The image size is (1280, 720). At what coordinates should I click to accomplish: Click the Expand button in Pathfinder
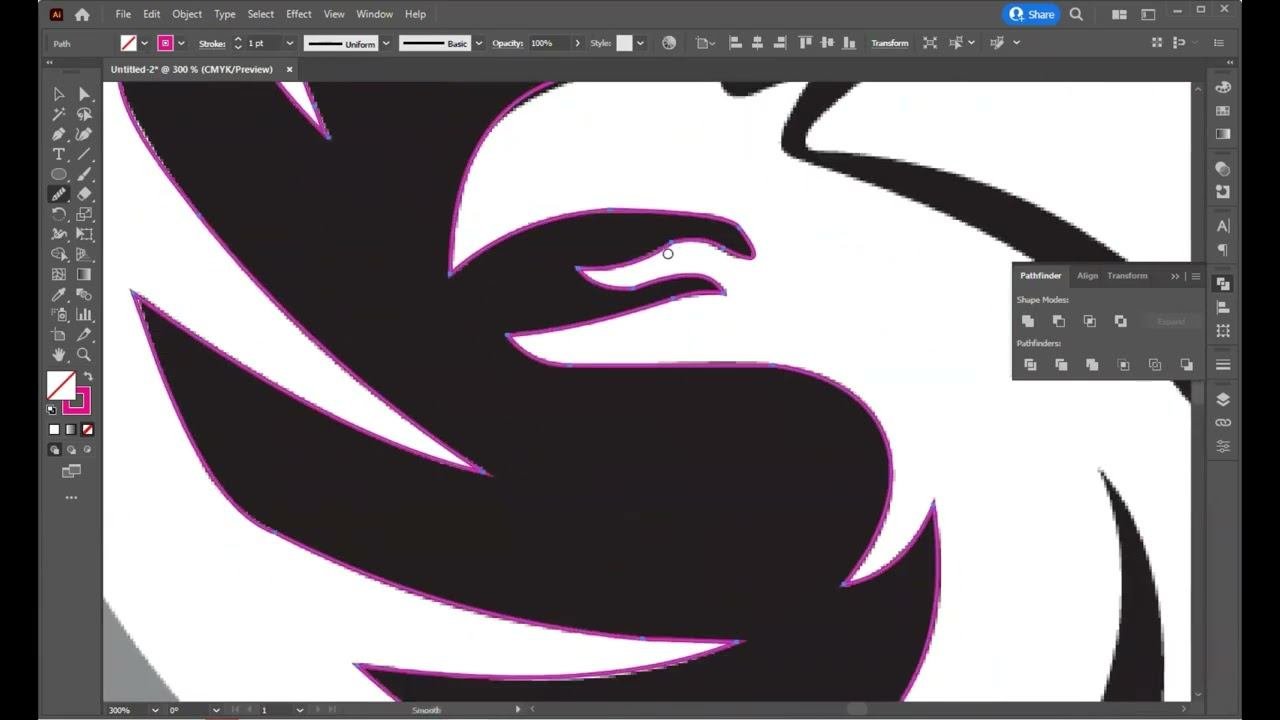pos(1171,321)
